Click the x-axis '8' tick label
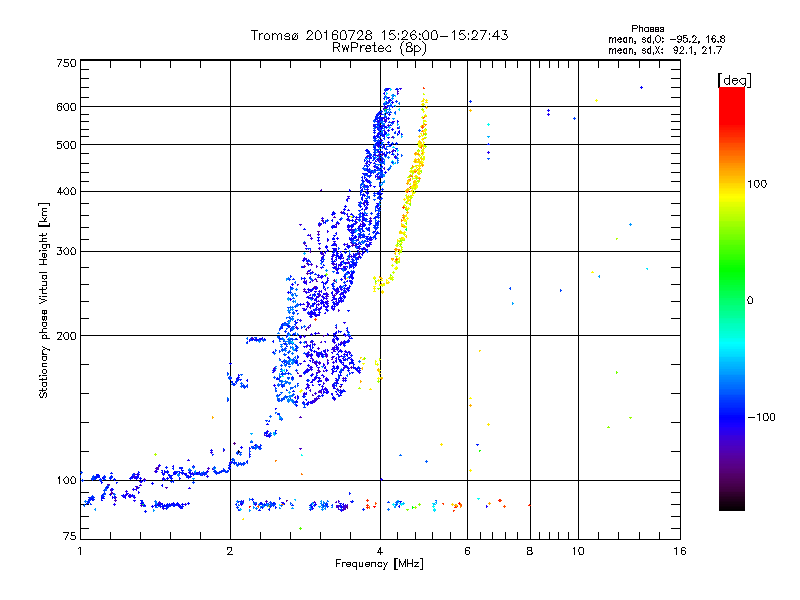Screen dimensions: 800x600 (530, 551)
